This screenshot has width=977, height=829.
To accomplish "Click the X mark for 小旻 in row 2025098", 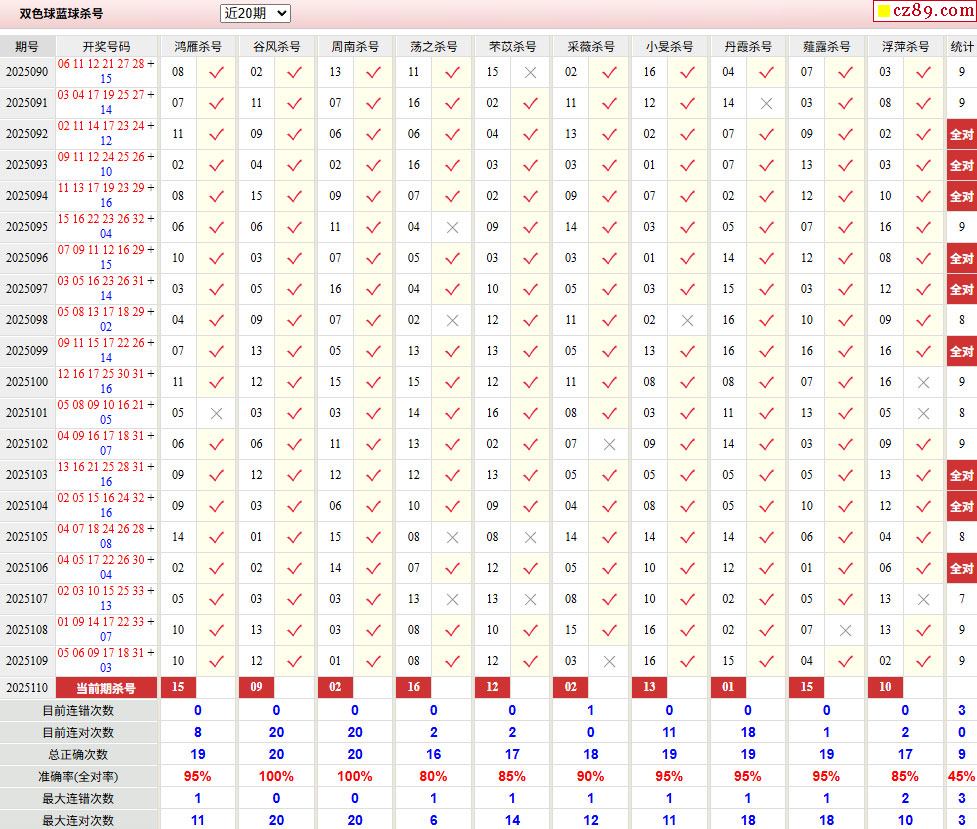I will pyautogui.click(x=687, y=320).
